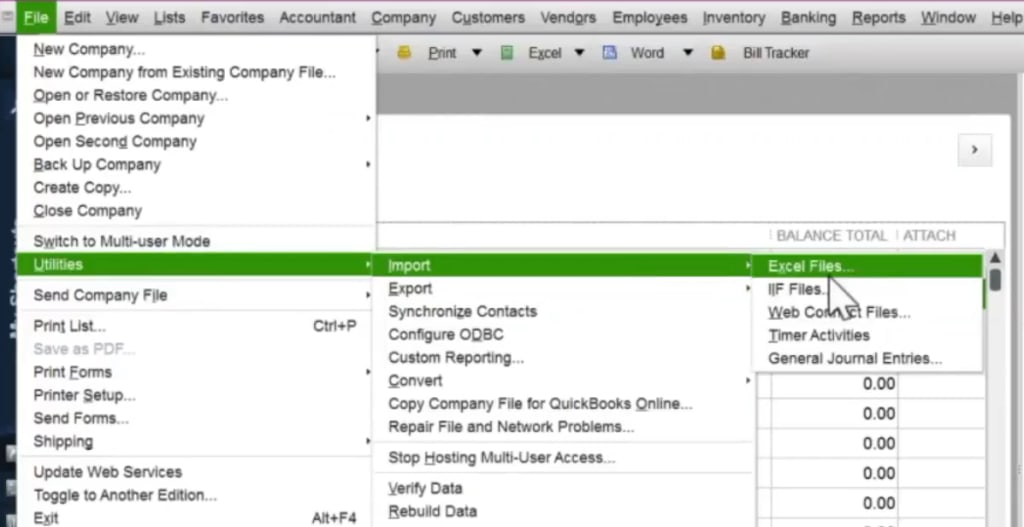Open the Vendors menu
The image size is (1024, 527).
(568, 18)
